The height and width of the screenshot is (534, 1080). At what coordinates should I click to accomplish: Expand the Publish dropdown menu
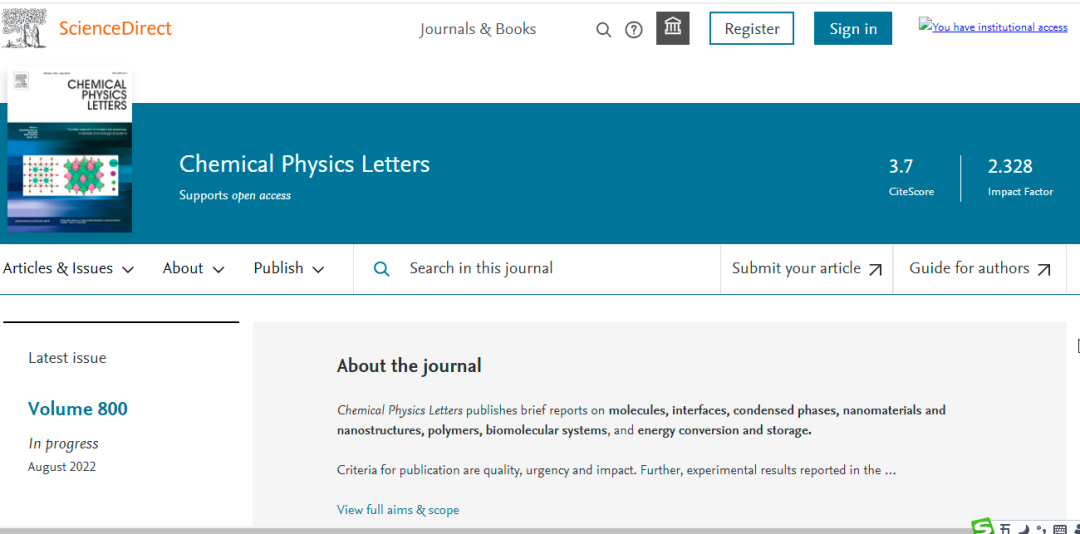pyautogui.click(x=288, y=269)
